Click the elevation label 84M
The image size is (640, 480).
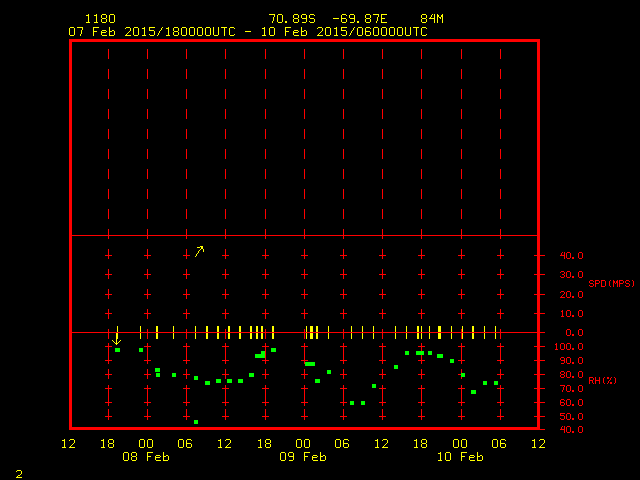tap(432, 19)
